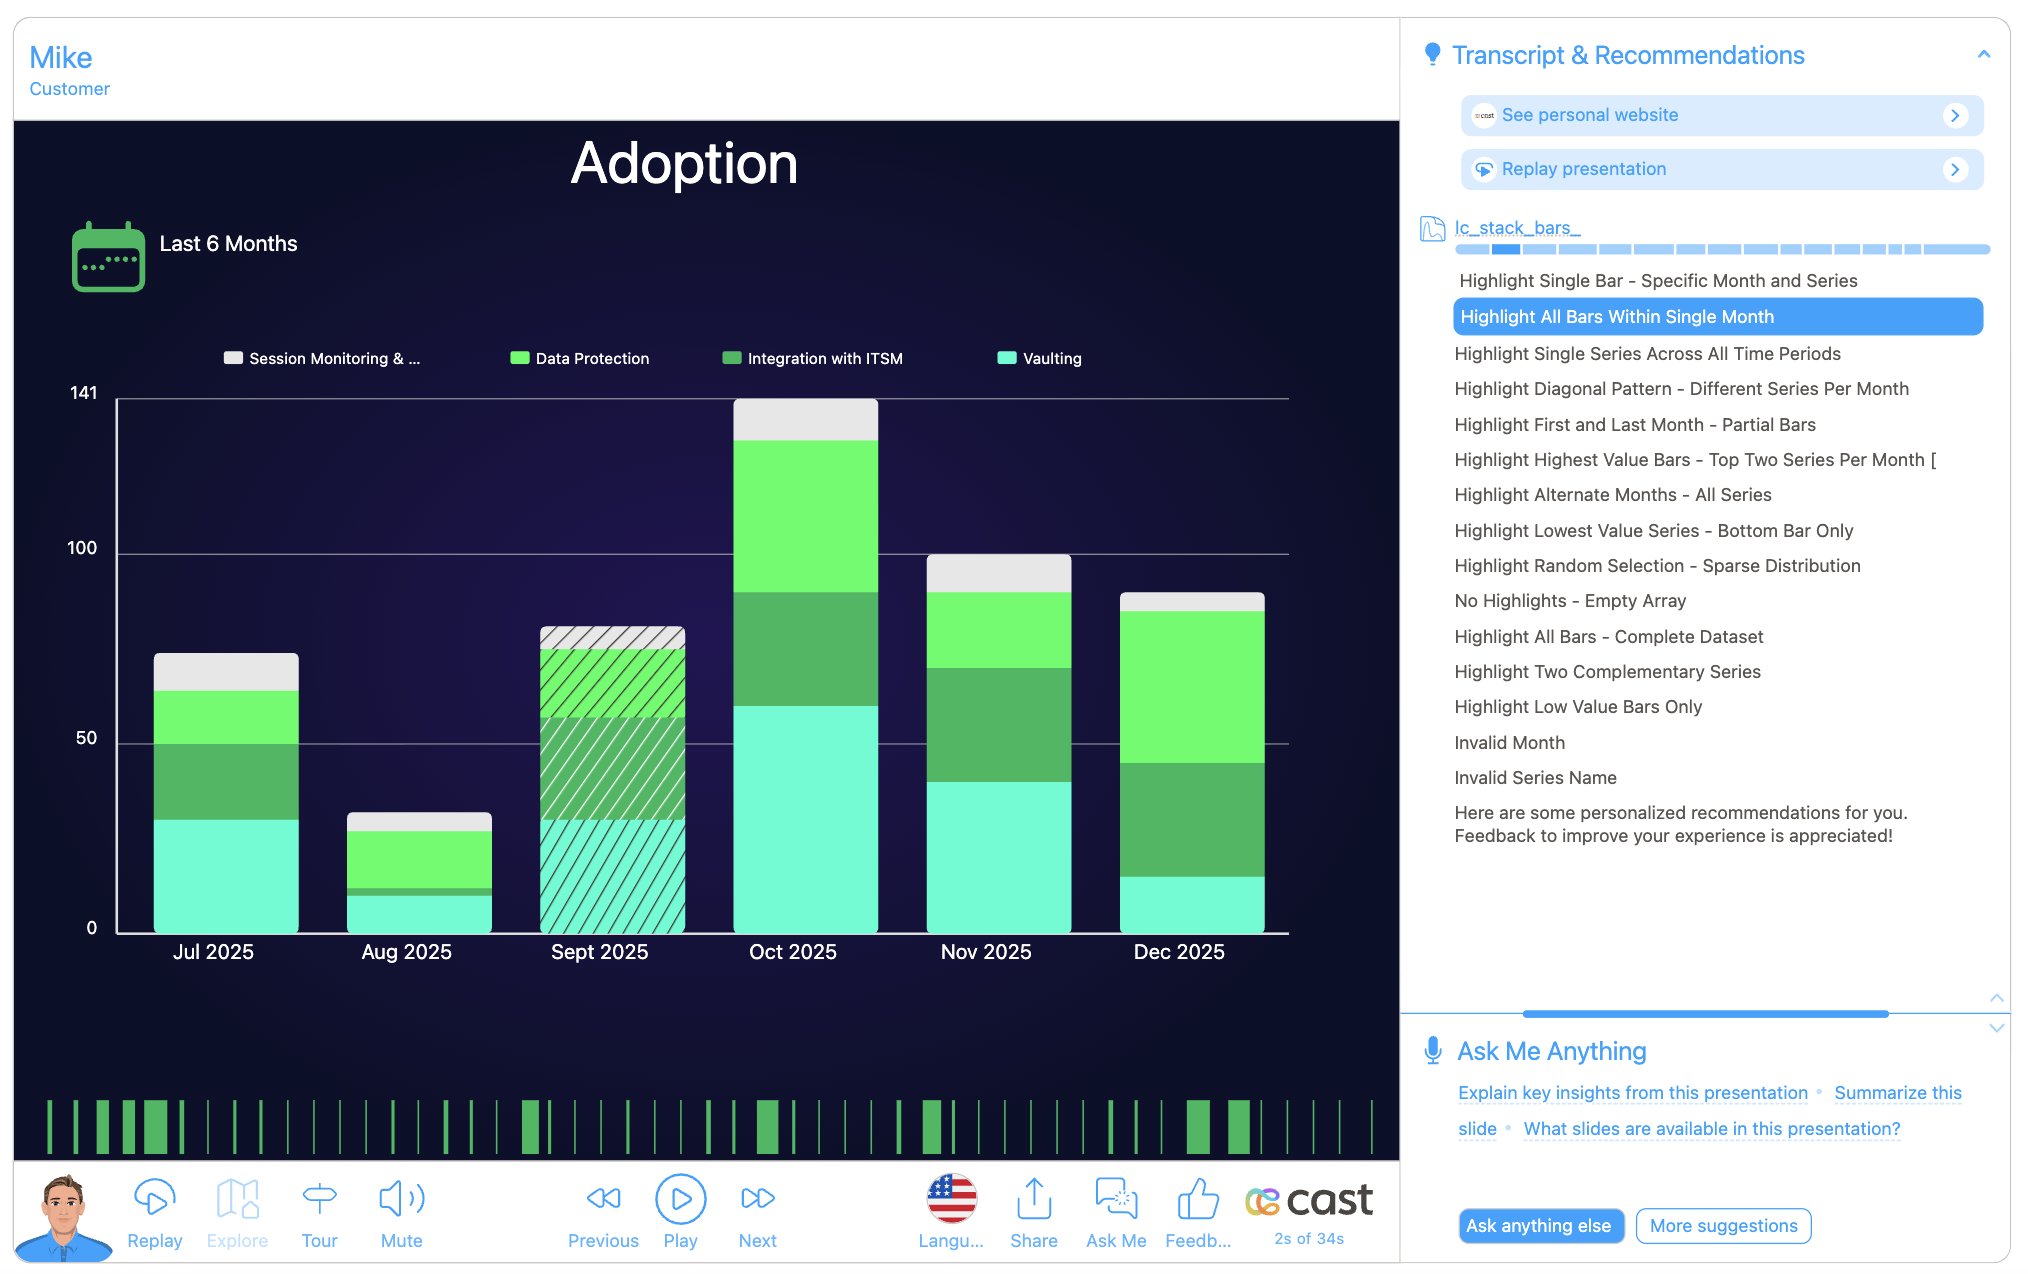Skip to the Next slide
Screen dimensions: 2028x1274
757,1198
